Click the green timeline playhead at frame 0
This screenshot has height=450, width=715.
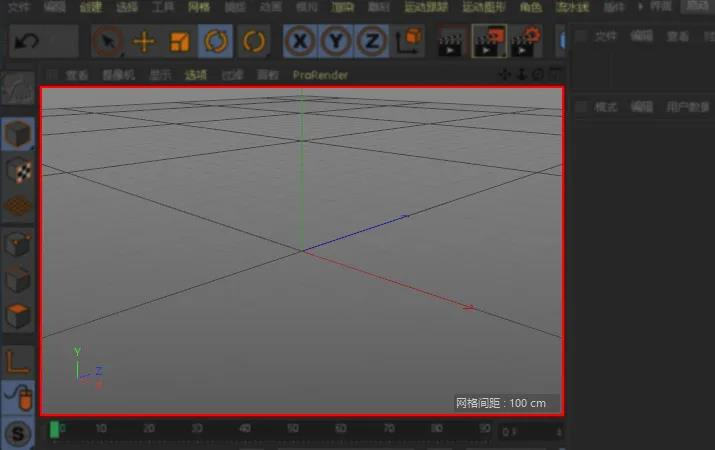point(54,429)
